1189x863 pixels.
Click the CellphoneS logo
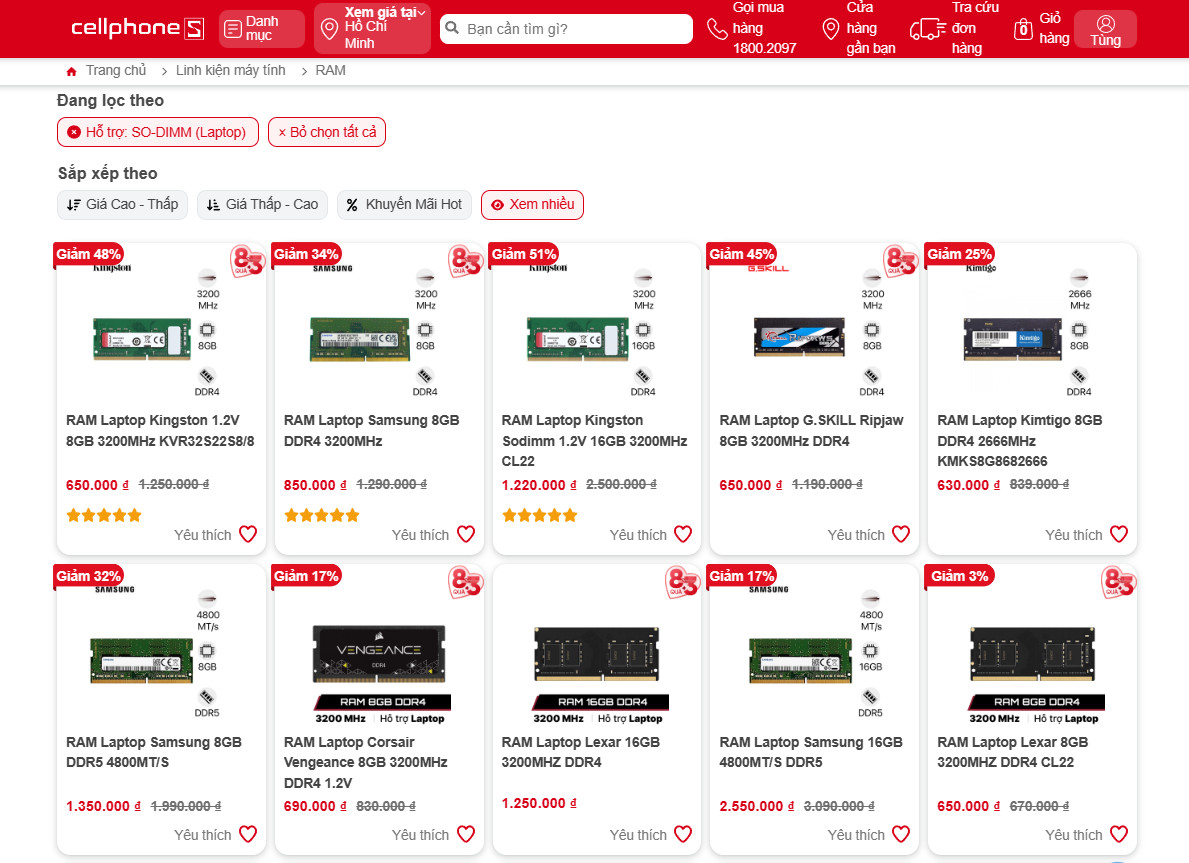[137, 28]
